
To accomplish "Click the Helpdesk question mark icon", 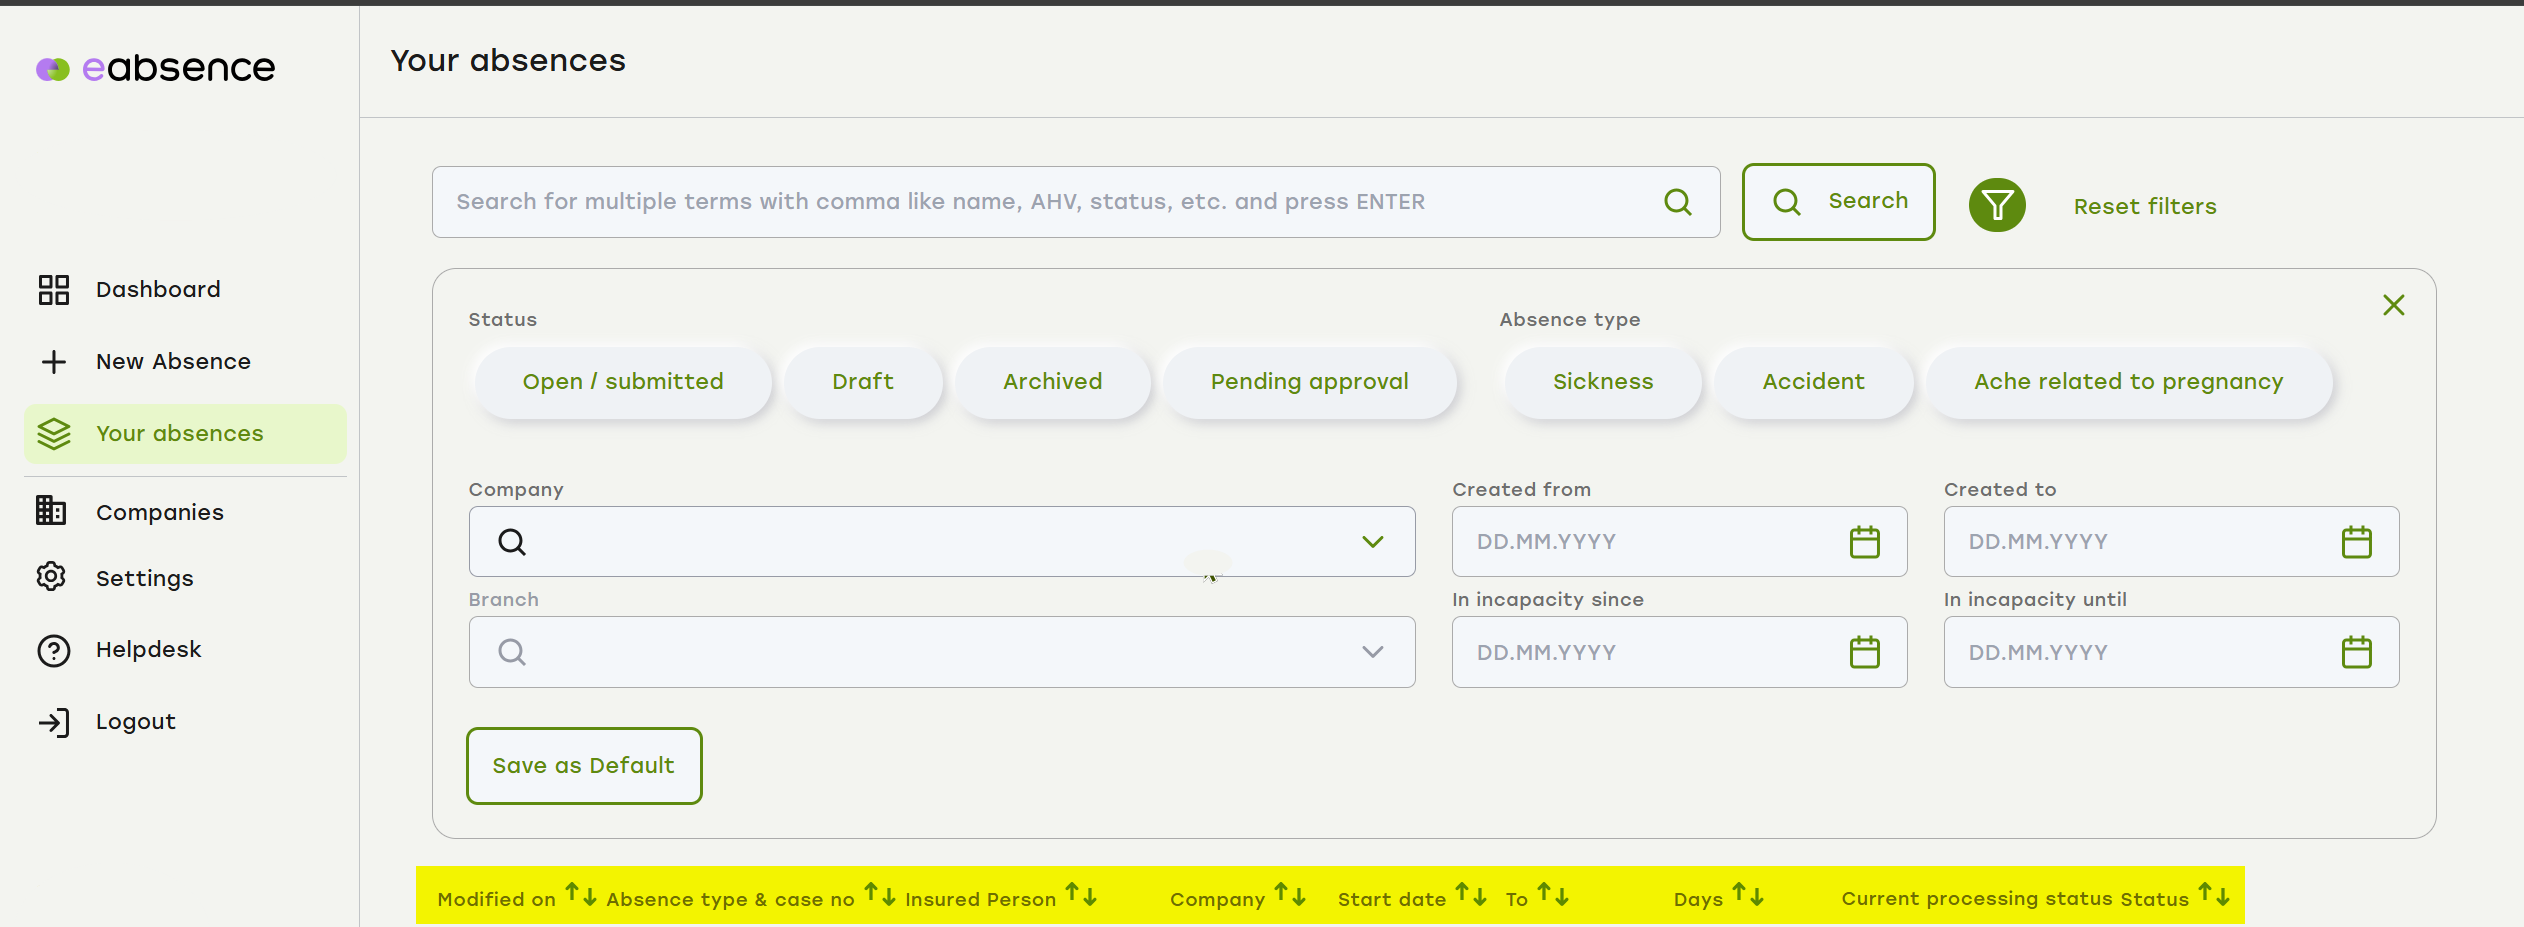I will point(54,651).
